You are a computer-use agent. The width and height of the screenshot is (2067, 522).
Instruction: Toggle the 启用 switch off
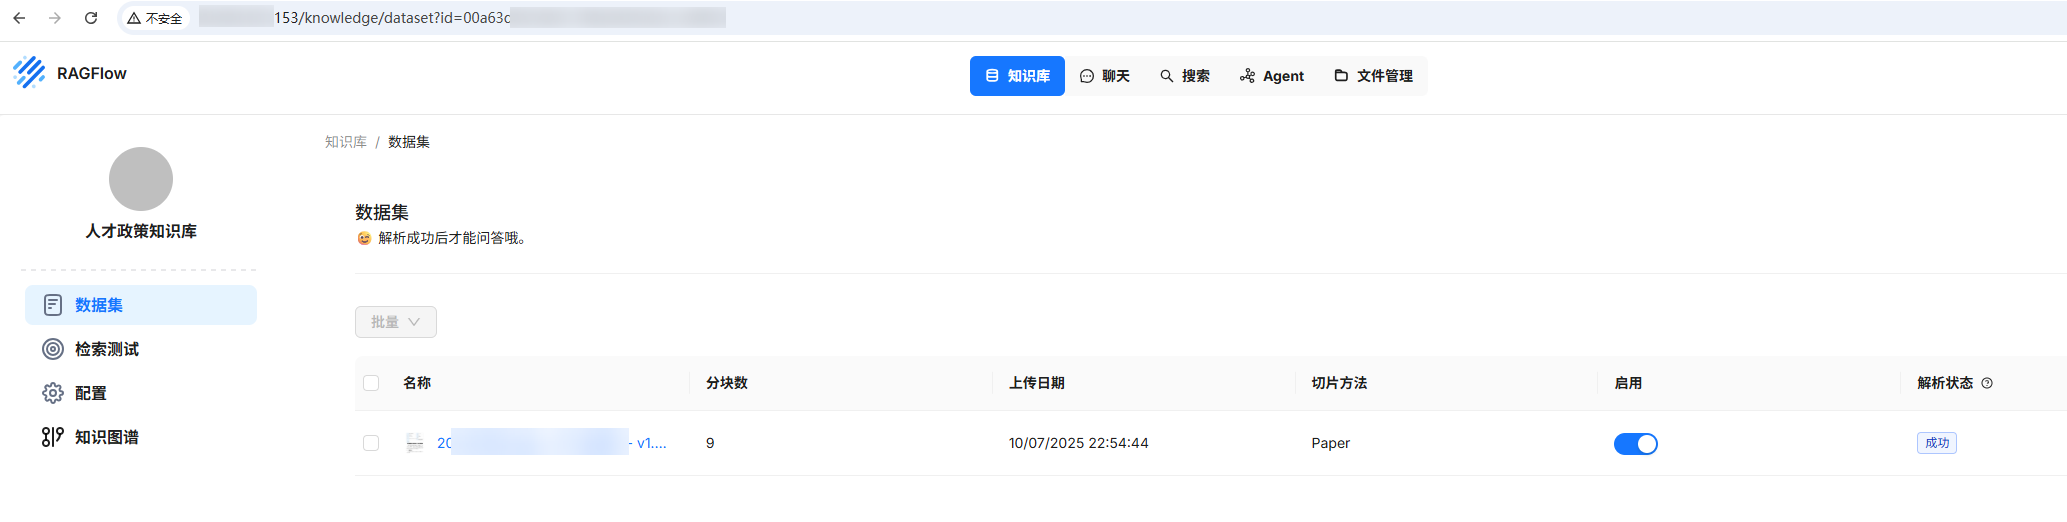click(1635, 444)
